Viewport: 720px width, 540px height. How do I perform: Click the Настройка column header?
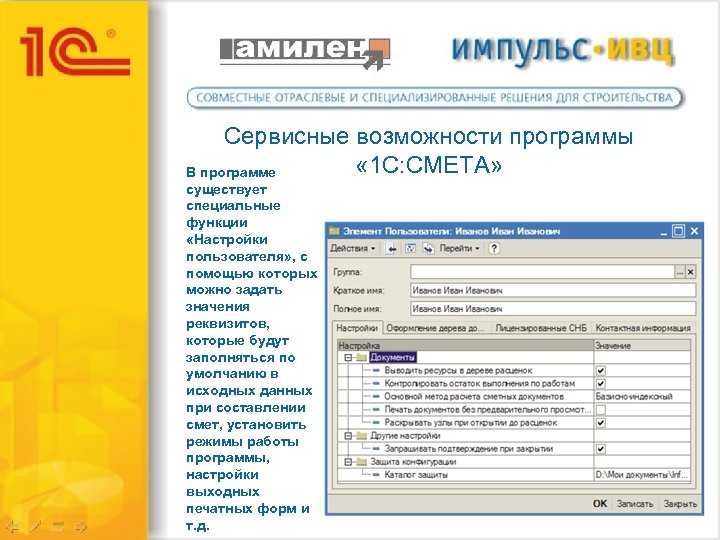coord(466,345)
